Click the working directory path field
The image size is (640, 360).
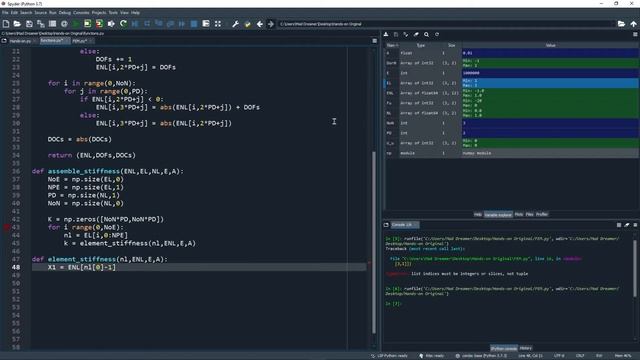(x=446, y=24)
